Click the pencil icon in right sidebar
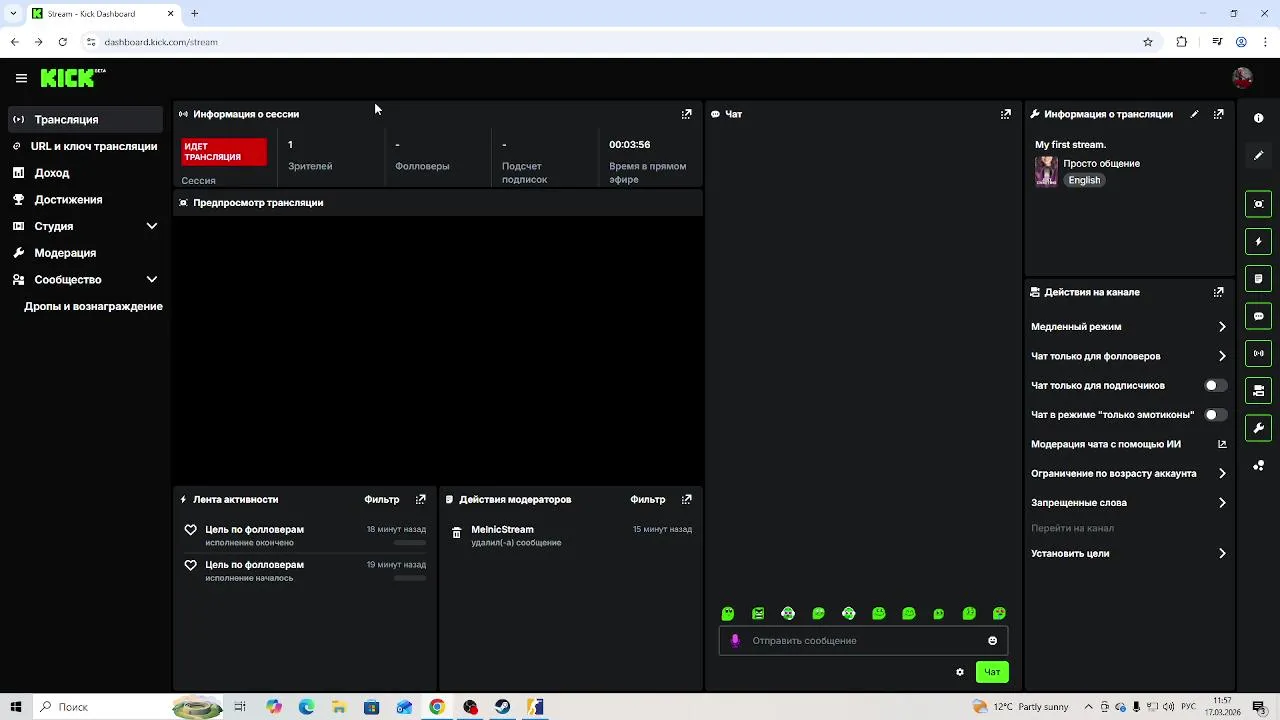Image resolution: width=1280 pixels, height=720 pixels. [1258, 156]
